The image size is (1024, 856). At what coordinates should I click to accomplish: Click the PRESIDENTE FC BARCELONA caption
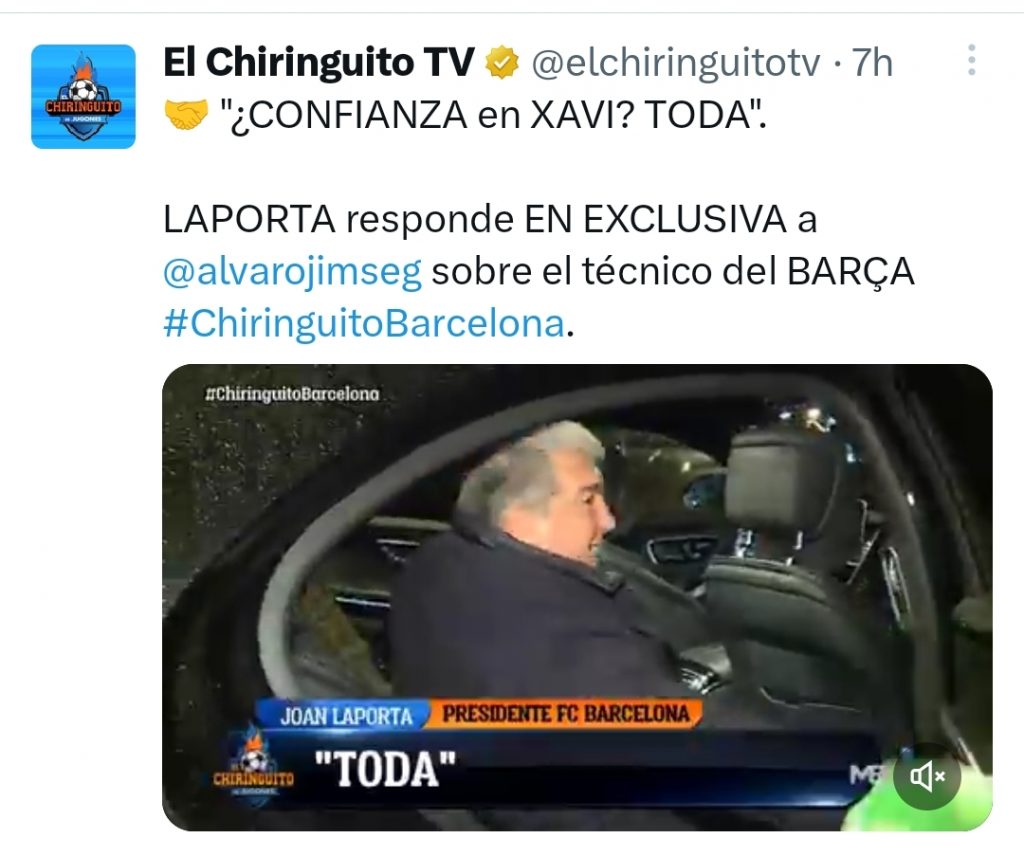pos(566,714)
